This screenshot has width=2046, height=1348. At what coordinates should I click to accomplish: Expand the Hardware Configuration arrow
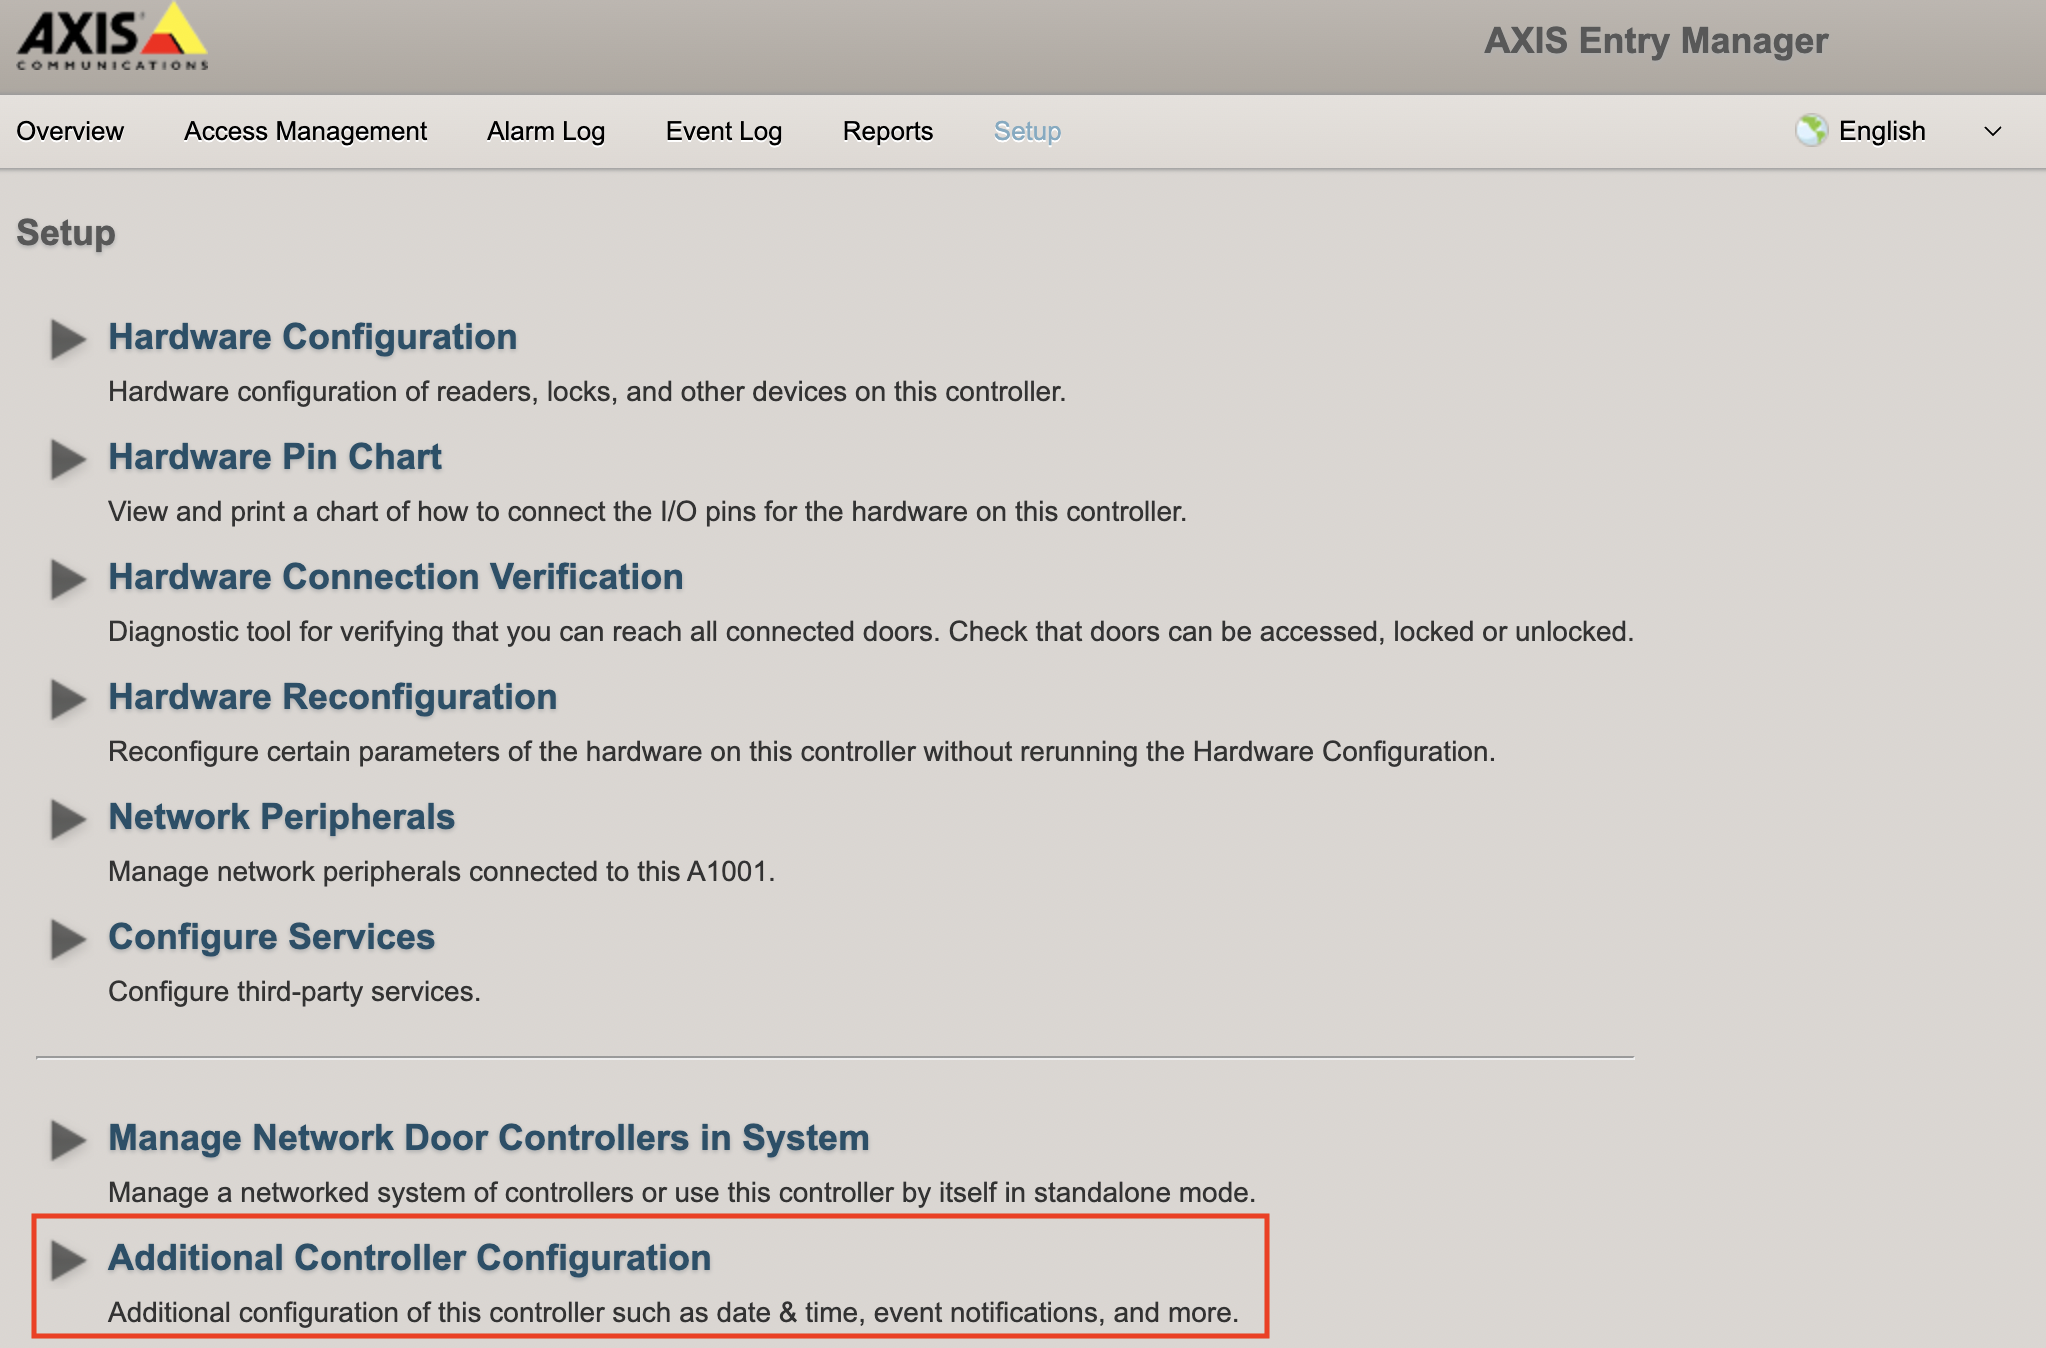pyautogui.click(x=68, y=339)
